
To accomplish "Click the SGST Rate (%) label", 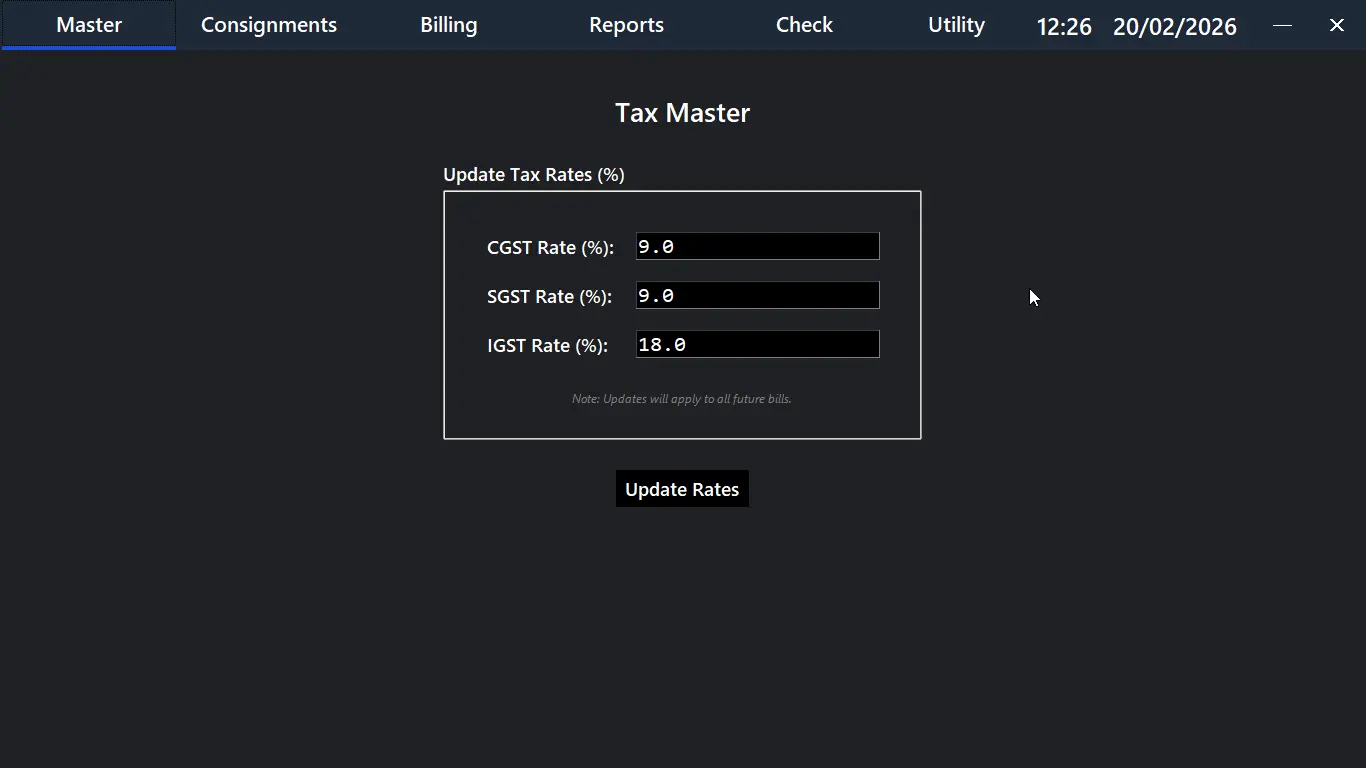I will tap(549, 296).
